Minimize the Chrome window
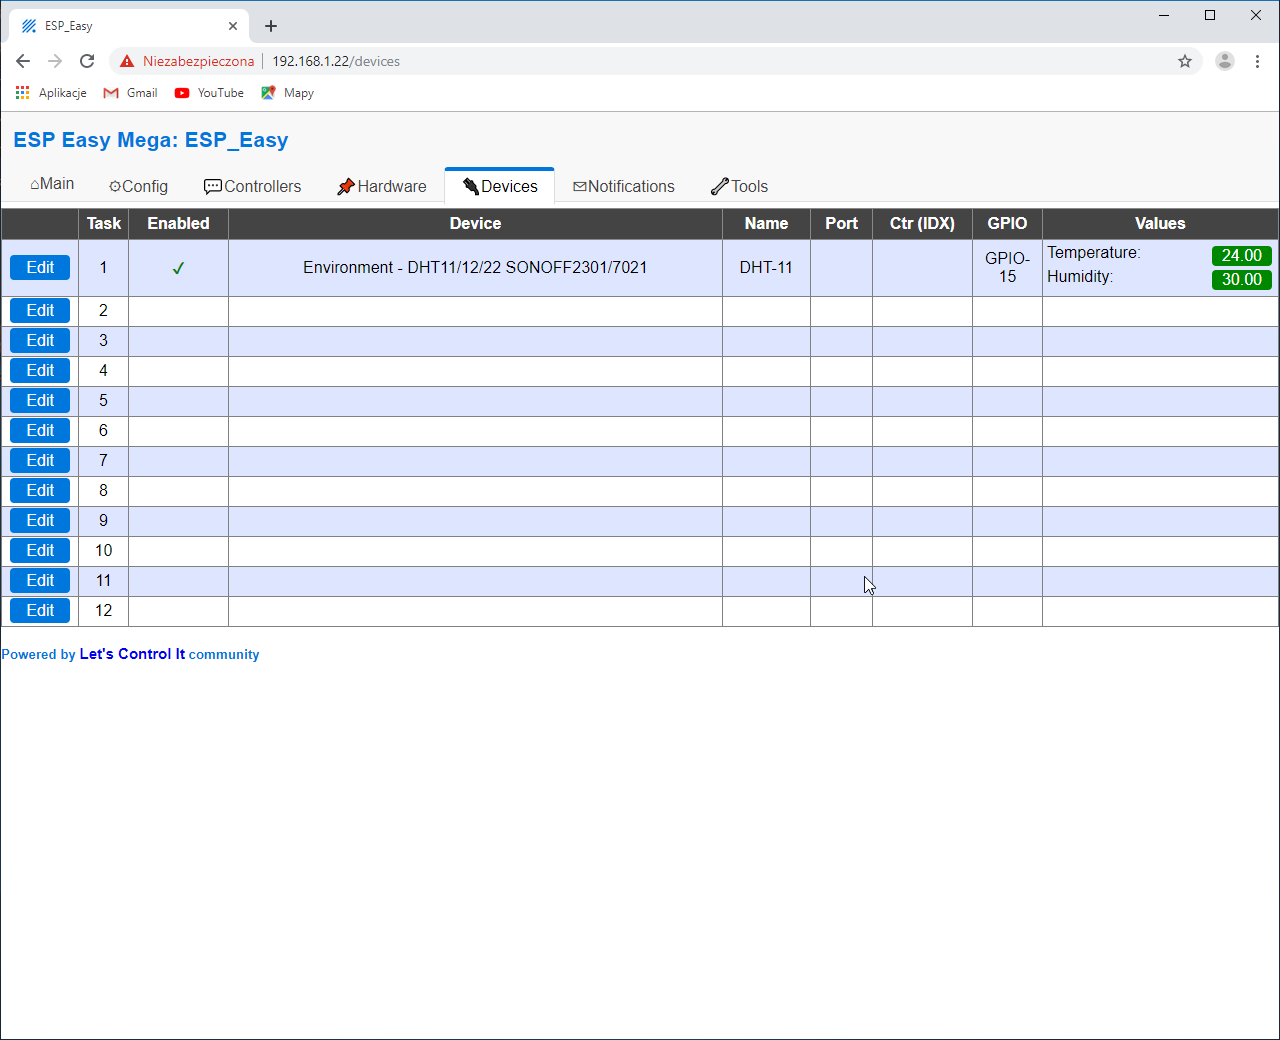 tap(1164, 15)
